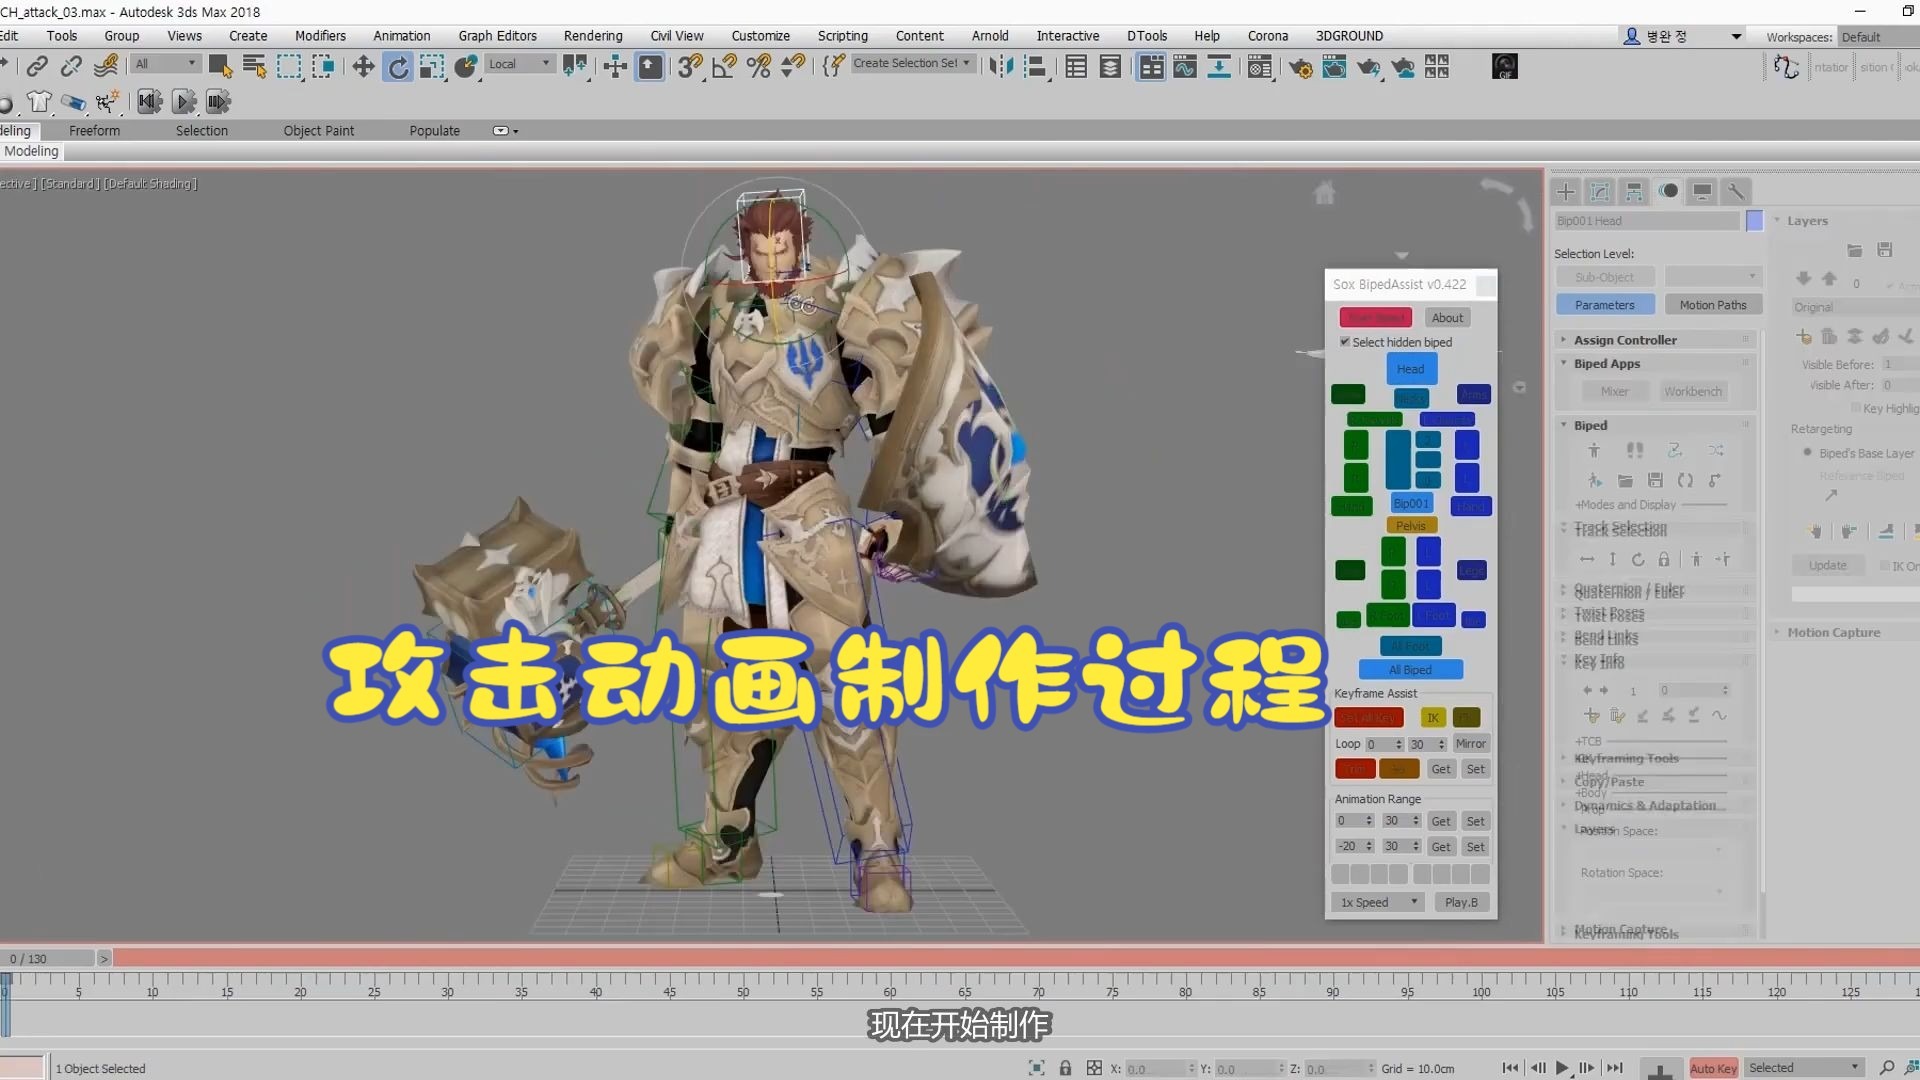Viewport: 1920px width, 1080px height.
Task: Choose Rectangular Selection Region tool
Action: coord(289,67)
